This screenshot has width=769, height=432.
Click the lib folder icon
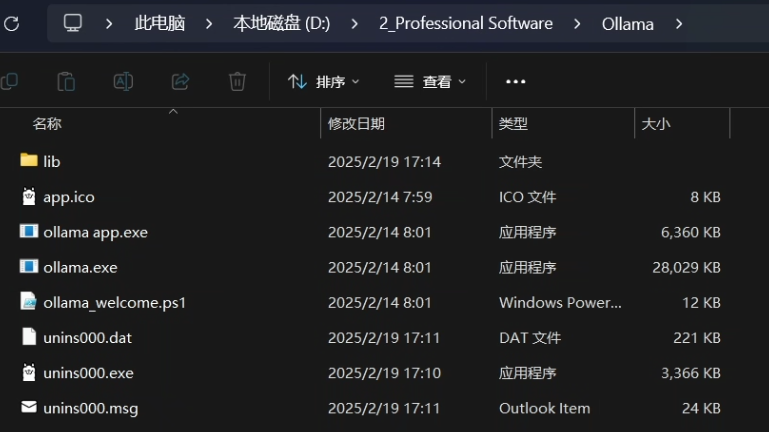point(29,160)
